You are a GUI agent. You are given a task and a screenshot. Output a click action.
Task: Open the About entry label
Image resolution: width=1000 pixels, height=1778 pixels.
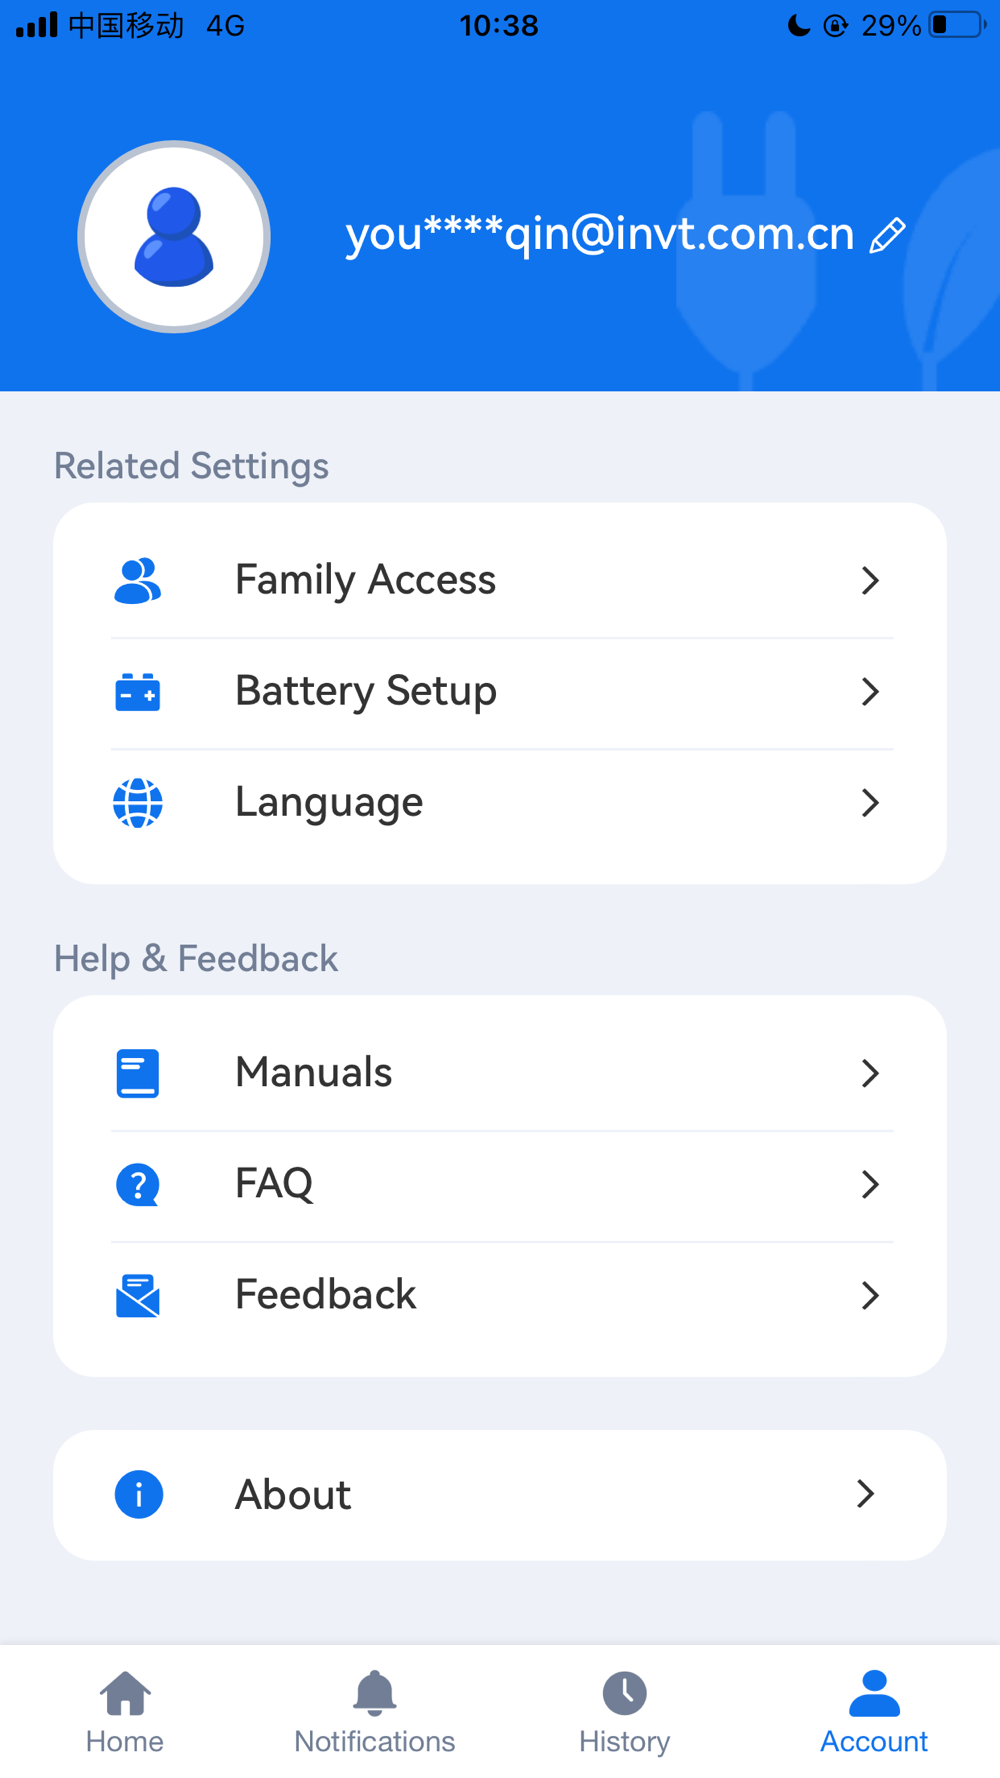293,1495
